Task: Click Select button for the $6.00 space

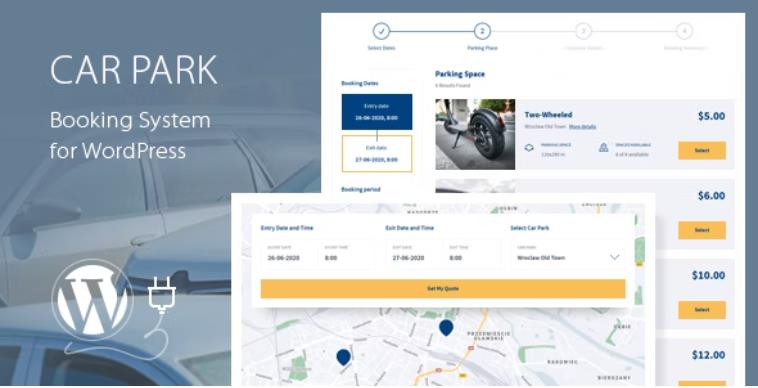Action: (x=702, y=230)
